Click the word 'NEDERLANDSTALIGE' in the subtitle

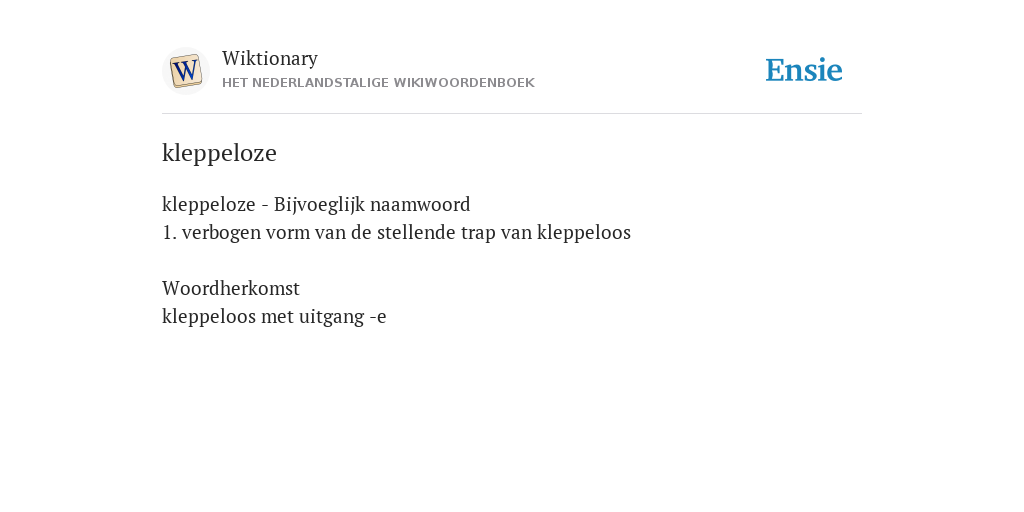pyautogui.click(x=320, y=83)
